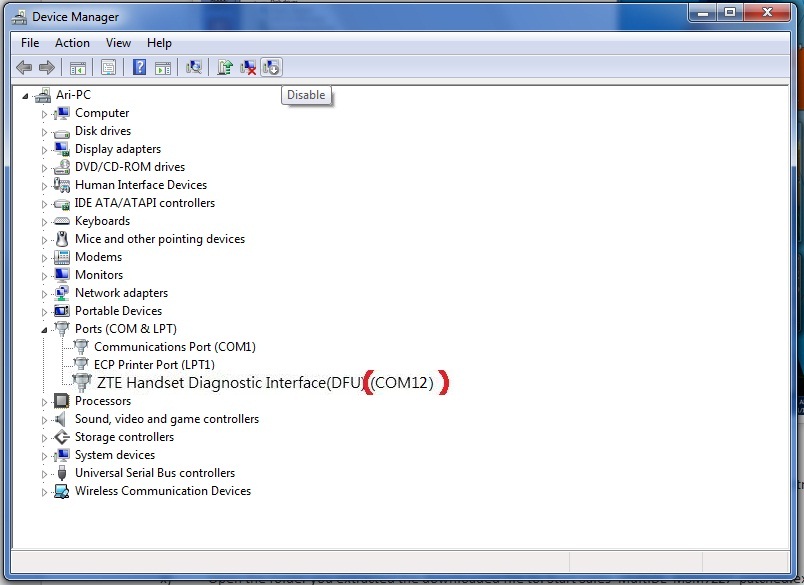Click the Back arrow in toolbar
The image size is (804, 585).
(x=24, y=67)
